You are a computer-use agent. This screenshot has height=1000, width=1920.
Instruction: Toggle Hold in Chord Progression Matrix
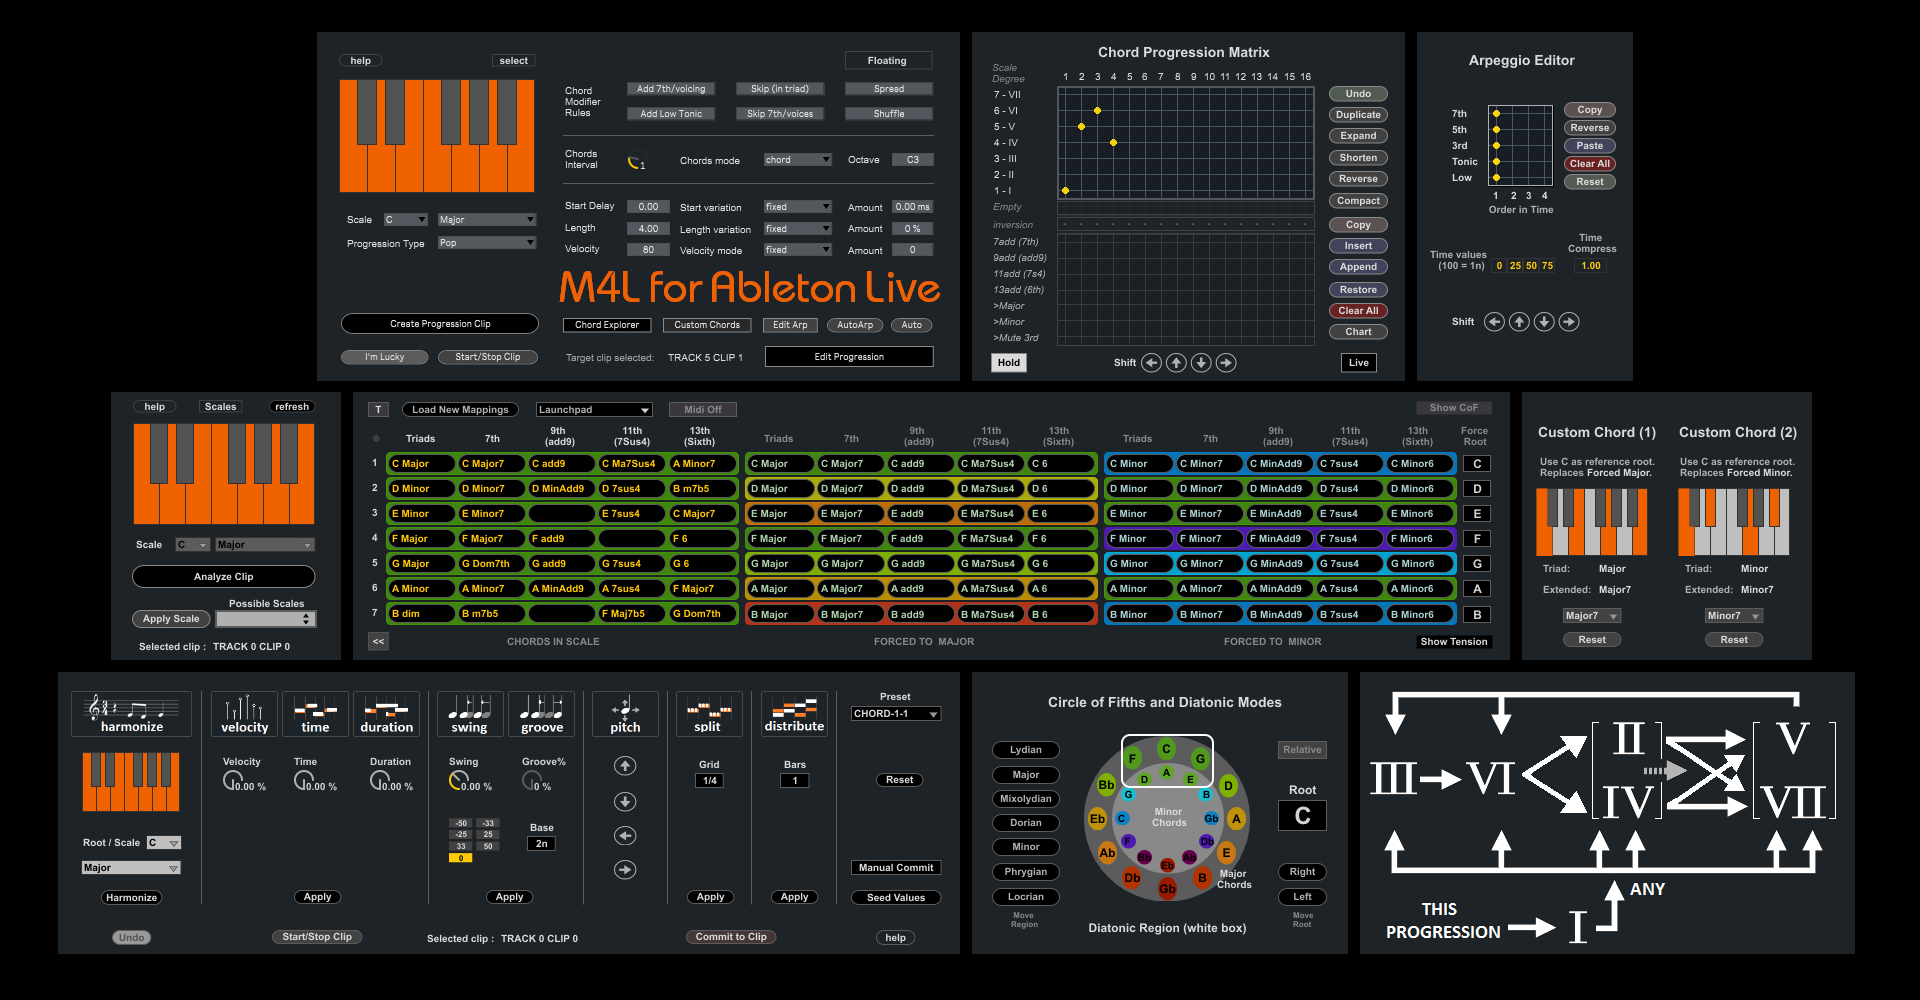click(1008, 363)
